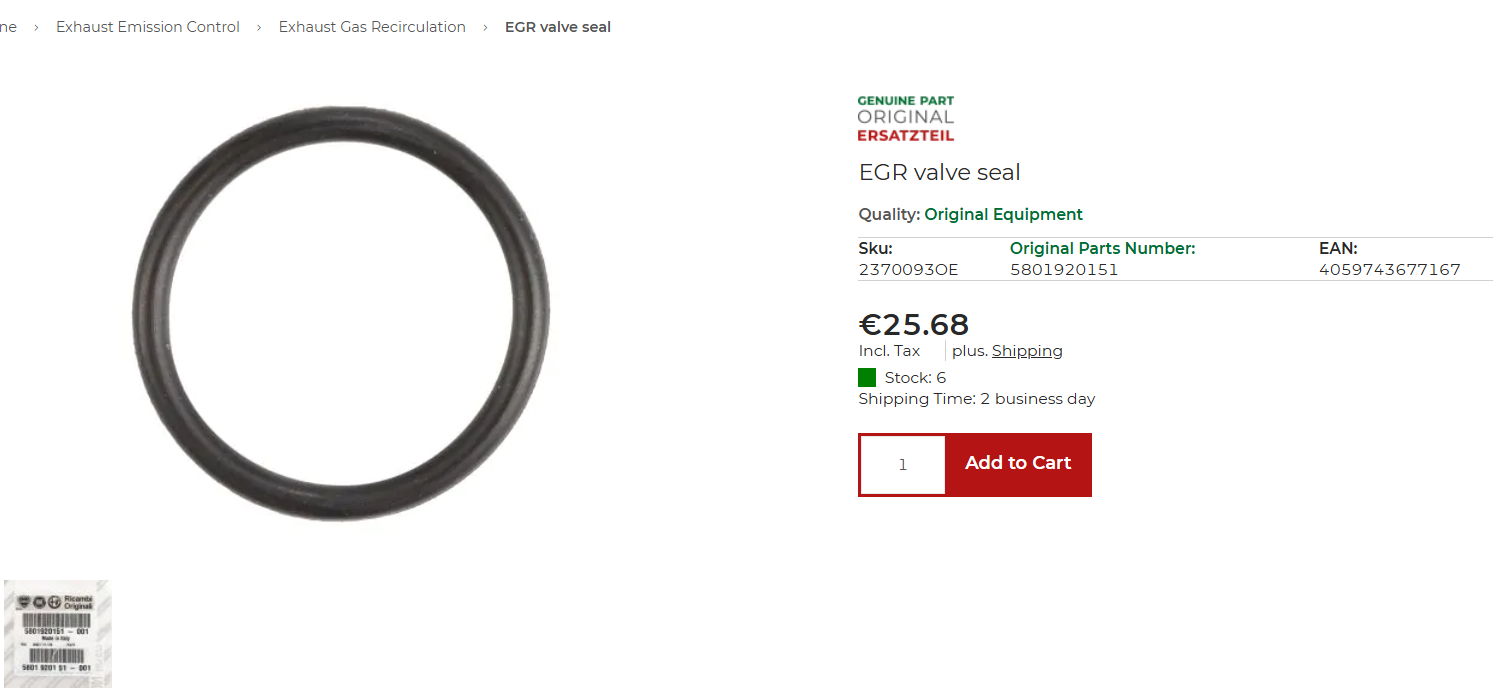Open the Exhaust Emission Control breadcrumb
1493x688 pixels.
pos(148,27)
